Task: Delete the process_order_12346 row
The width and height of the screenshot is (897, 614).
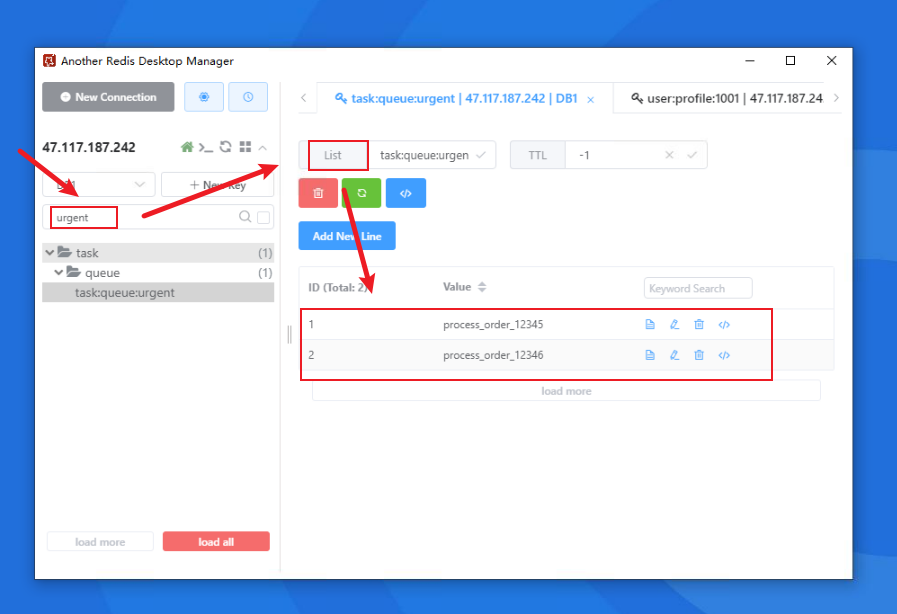Action: coord(699,355)
